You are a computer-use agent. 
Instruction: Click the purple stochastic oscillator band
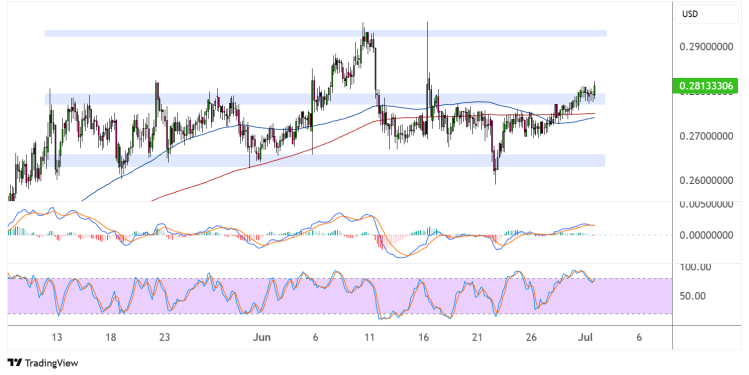340,296
